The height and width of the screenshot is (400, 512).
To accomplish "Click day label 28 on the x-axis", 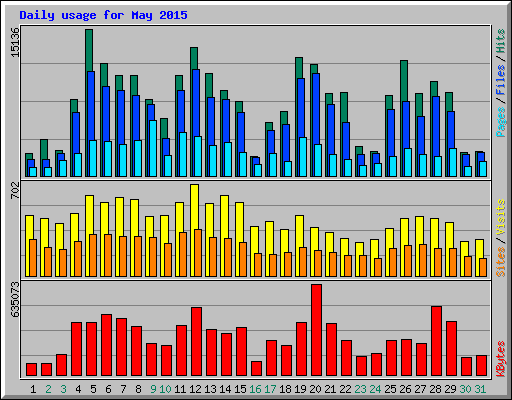I will pos(435,389).
